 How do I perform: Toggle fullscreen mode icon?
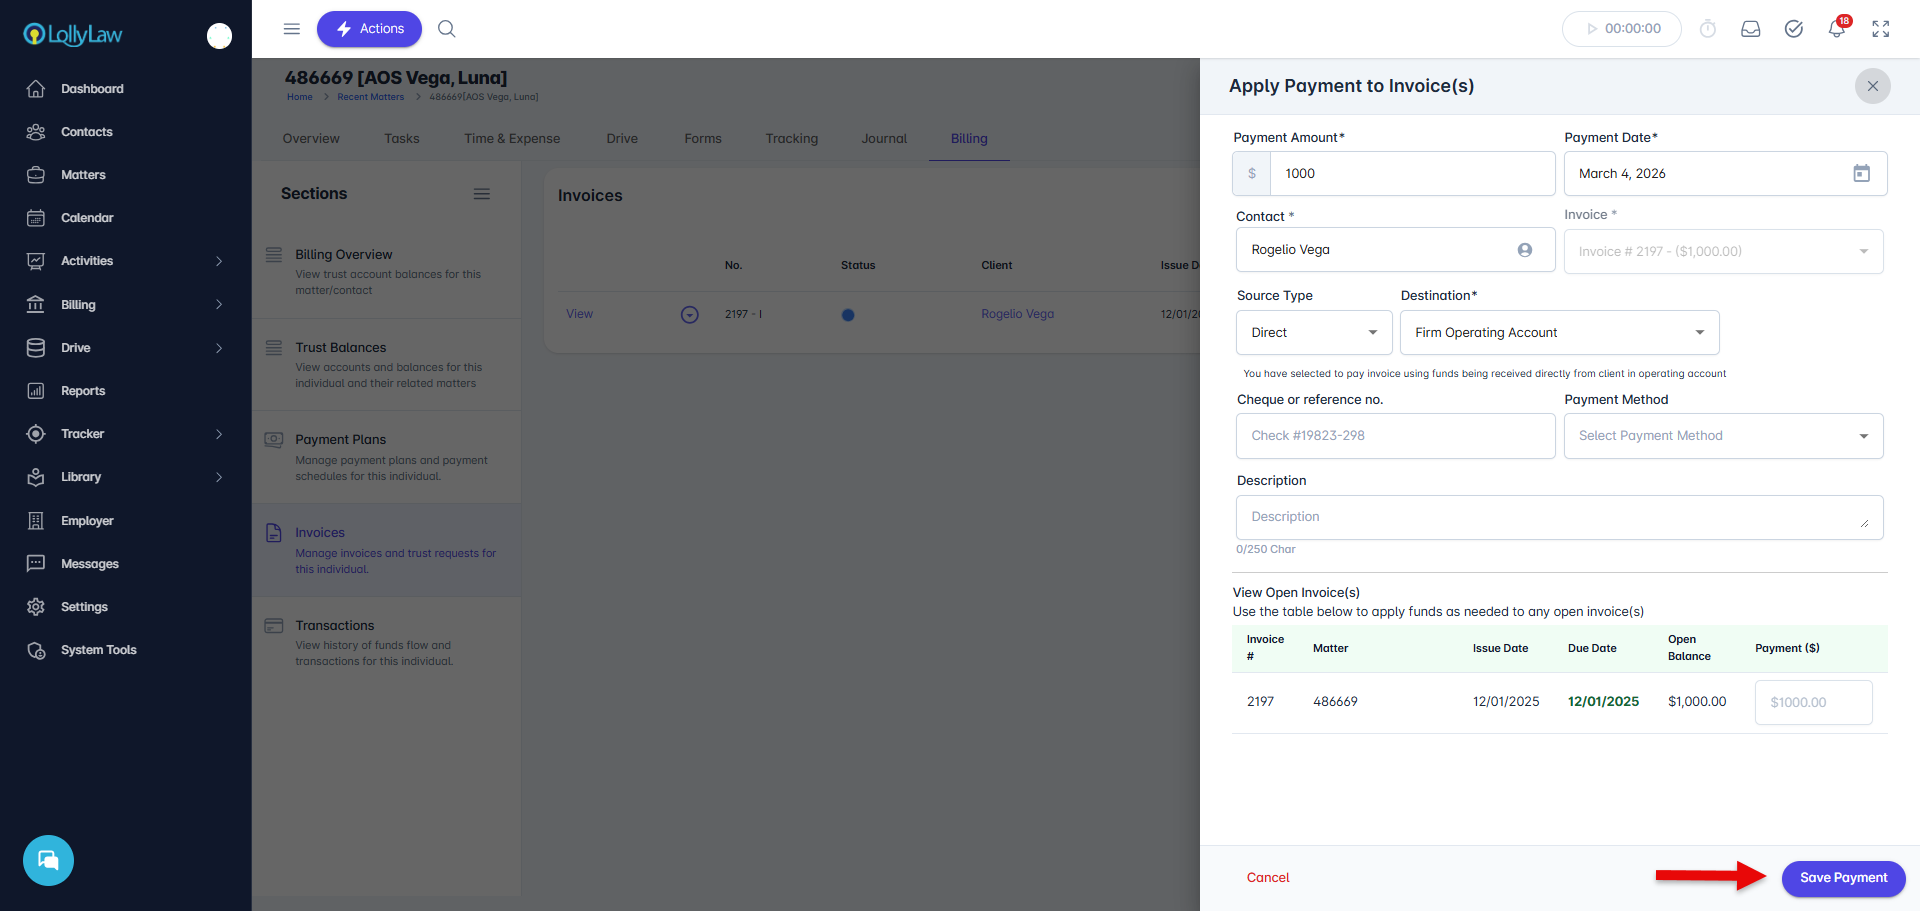coord(1881,29)
